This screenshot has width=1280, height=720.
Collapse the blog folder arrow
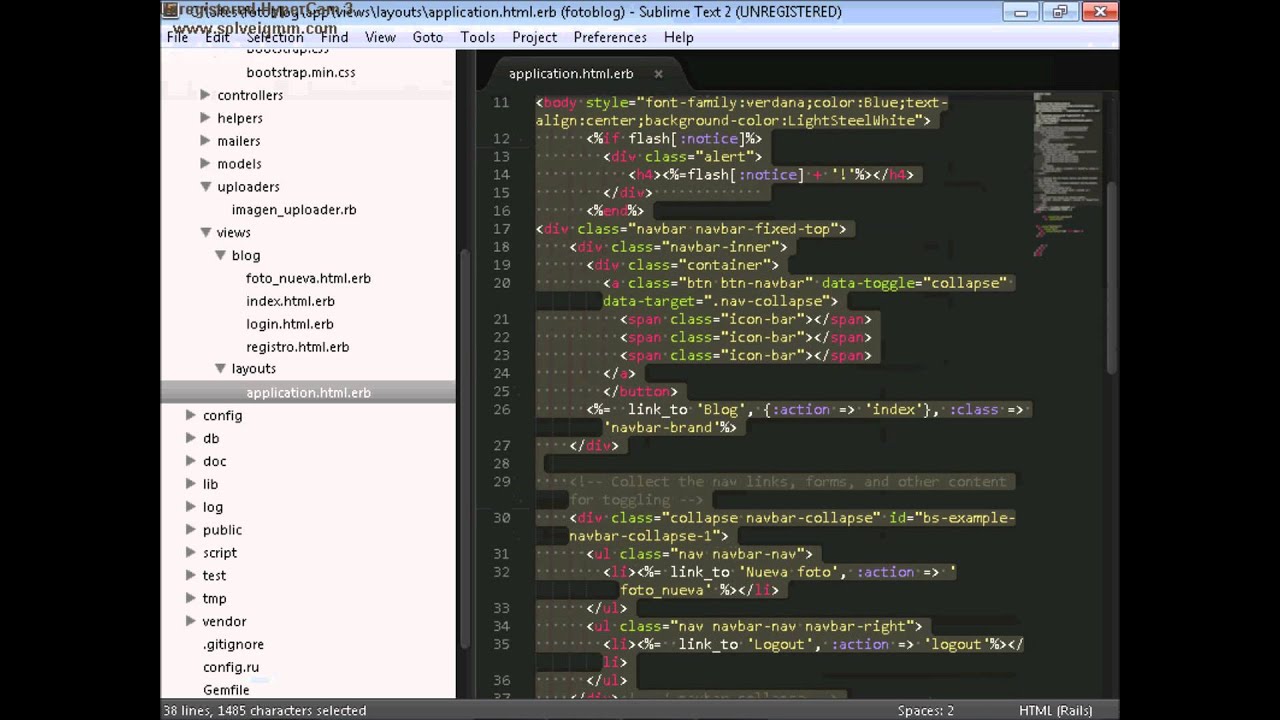(x=220, y=255)
